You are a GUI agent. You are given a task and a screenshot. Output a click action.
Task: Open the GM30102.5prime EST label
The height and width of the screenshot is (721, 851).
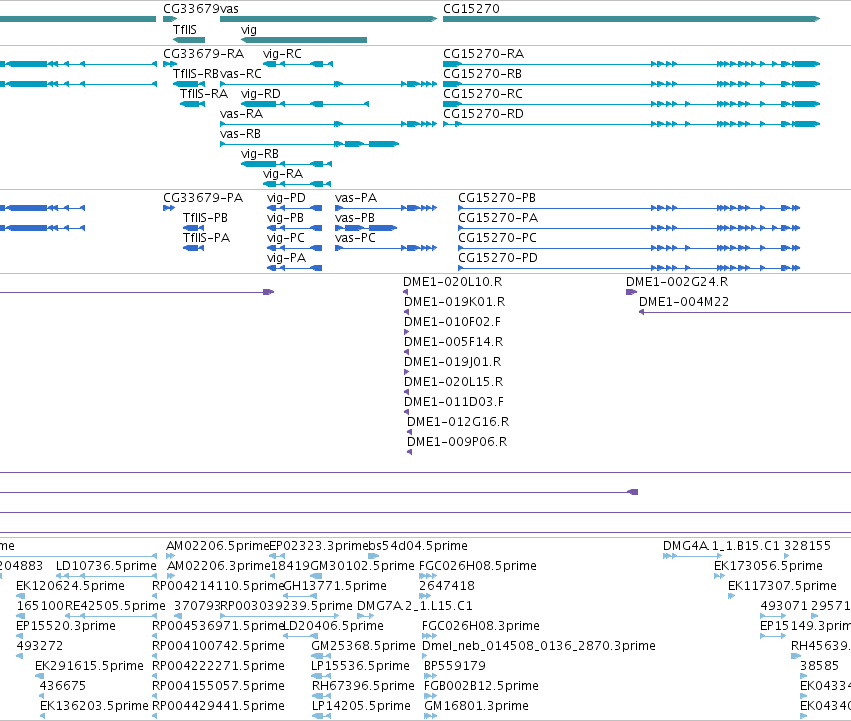pos(363,566)
